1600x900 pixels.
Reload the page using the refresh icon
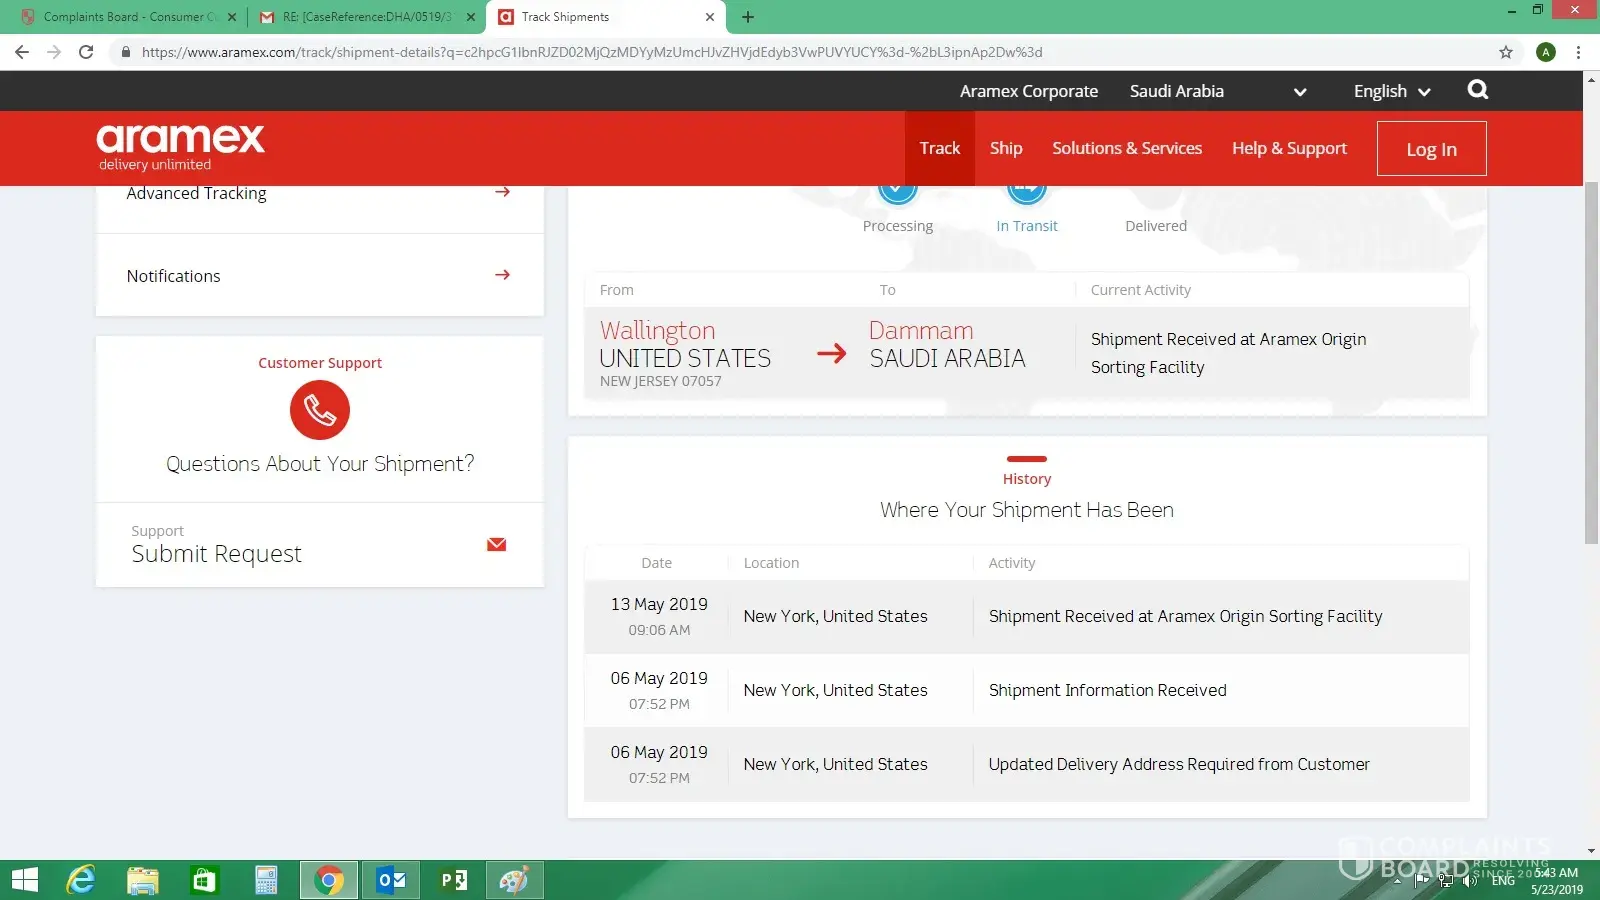86,52
